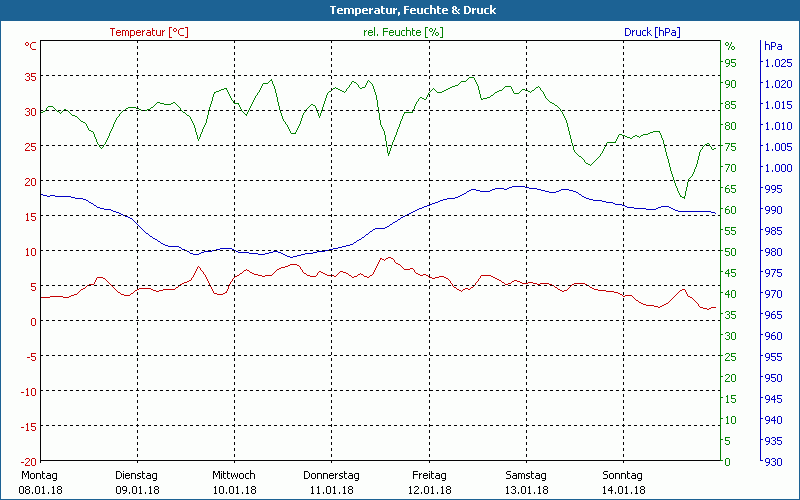Image resolution: width=800 pixels, height=500 pixels.
Task: Click the "Sonntag" day label
Action: point(622,476)
